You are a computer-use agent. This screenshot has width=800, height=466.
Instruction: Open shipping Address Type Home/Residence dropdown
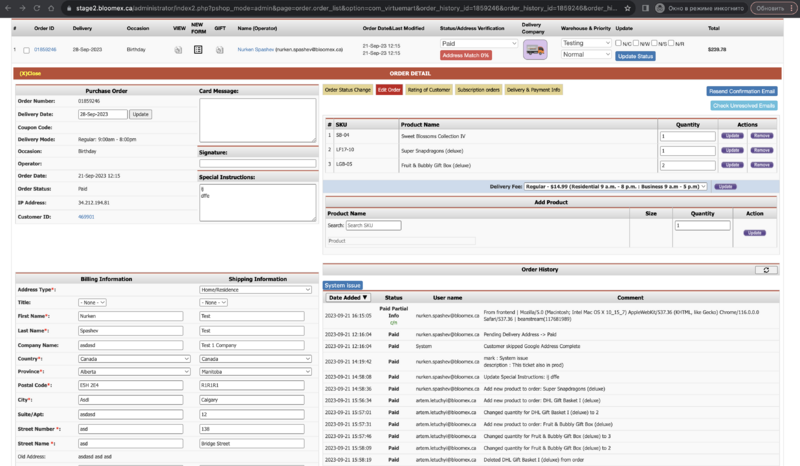click(x=256, y=290)
